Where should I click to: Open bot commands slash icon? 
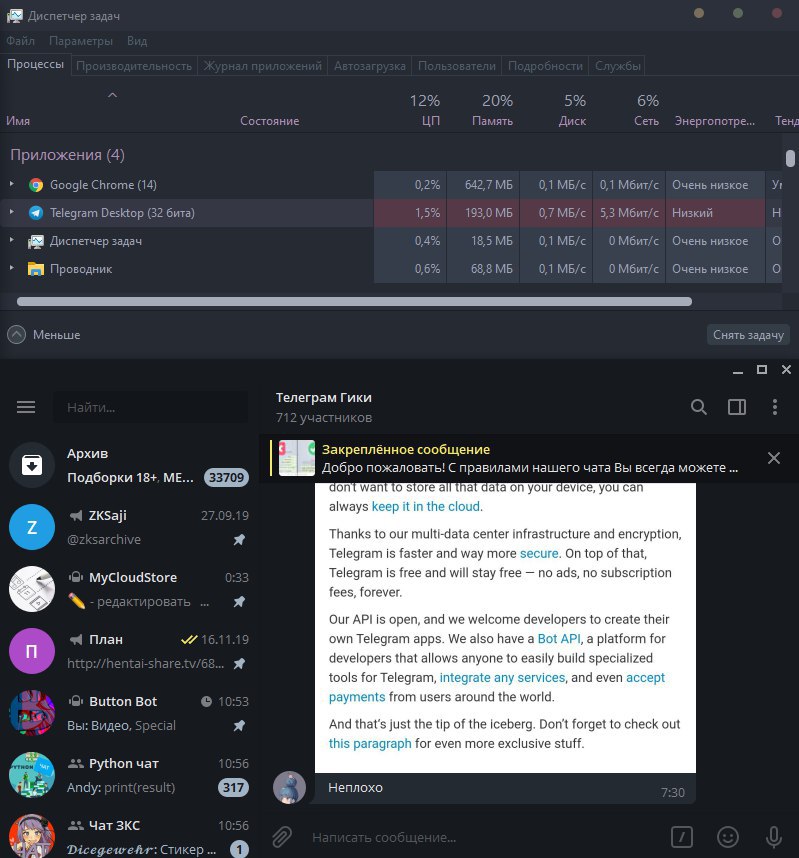pos(681,837)
